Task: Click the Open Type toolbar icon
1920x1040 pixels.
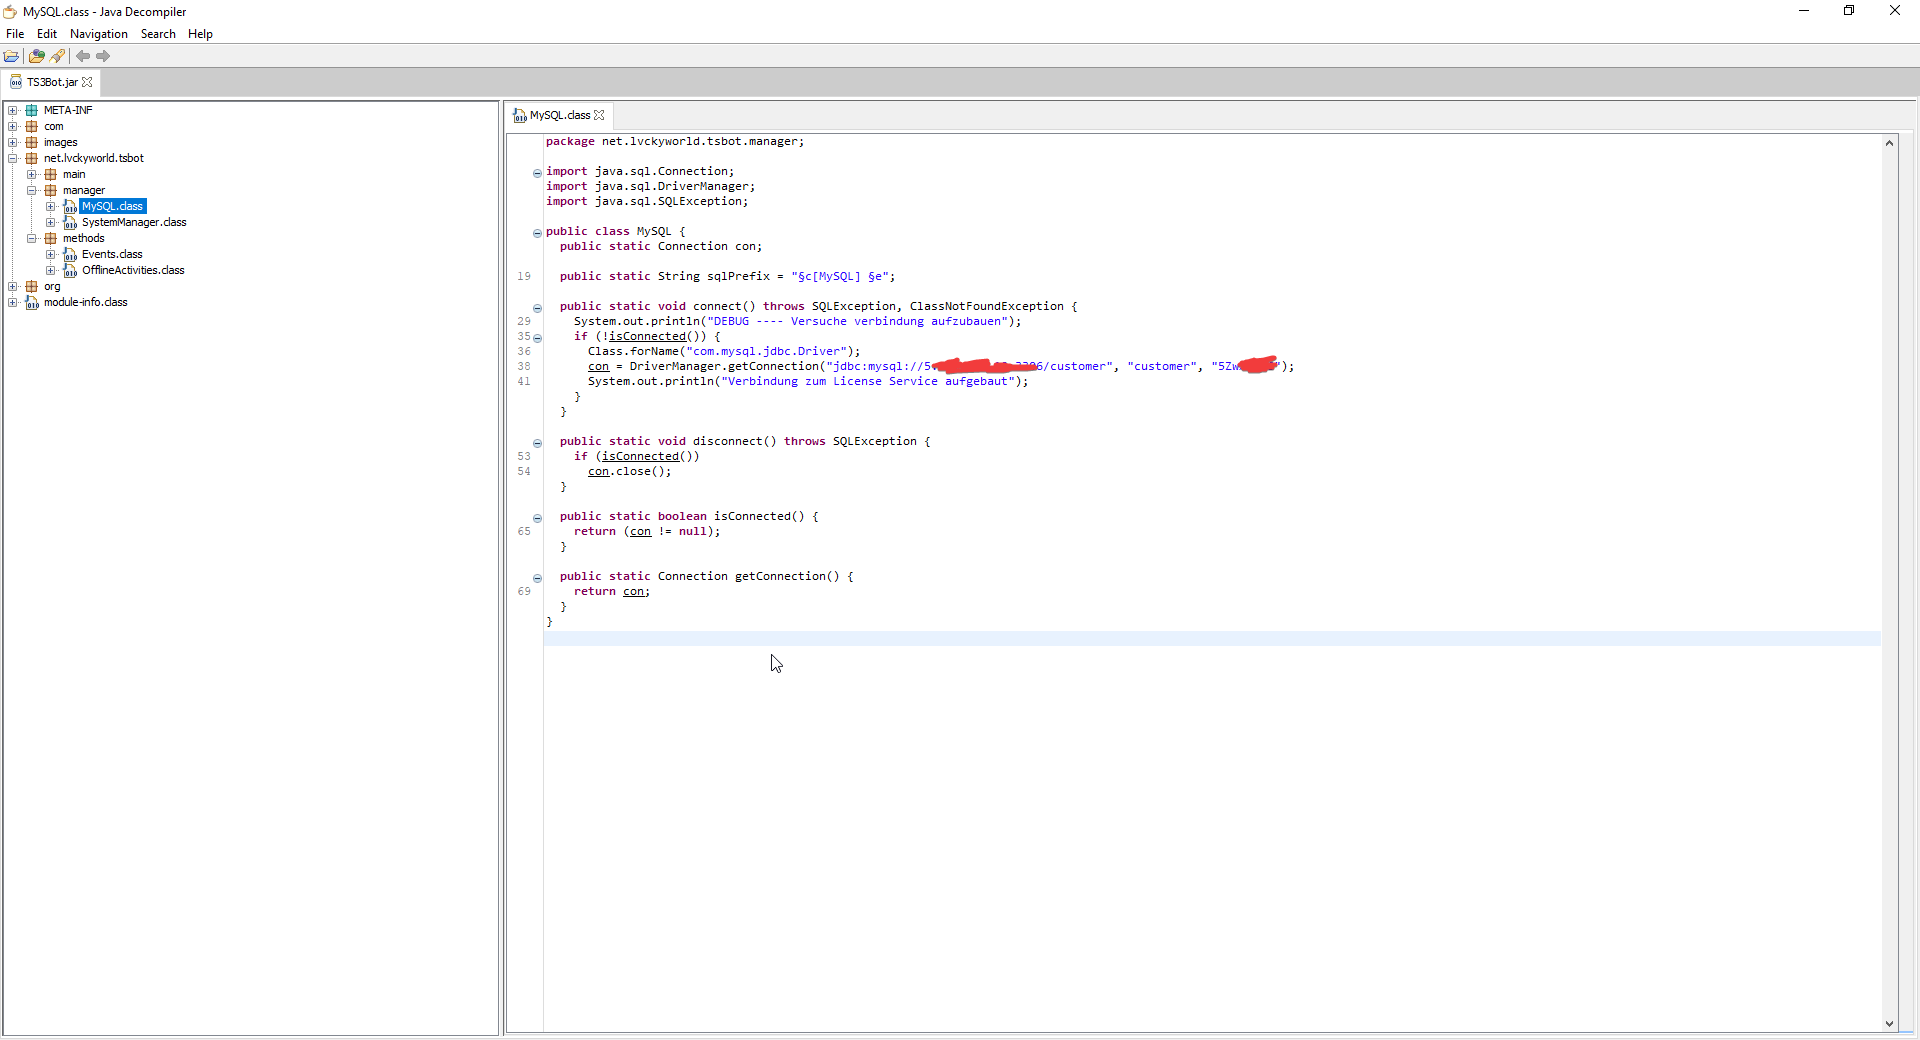Action: pos(37,57)
